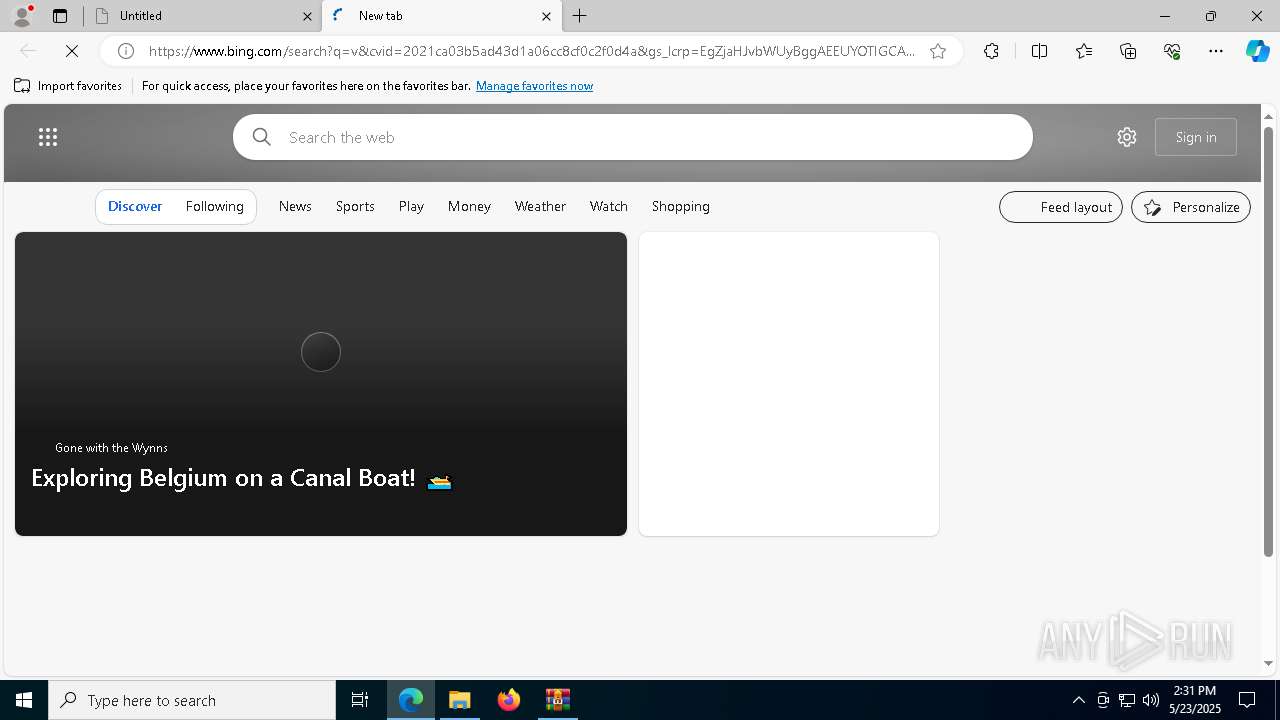Open the News tab
The width and height of the screenshot is (1280, 720).
295,206
